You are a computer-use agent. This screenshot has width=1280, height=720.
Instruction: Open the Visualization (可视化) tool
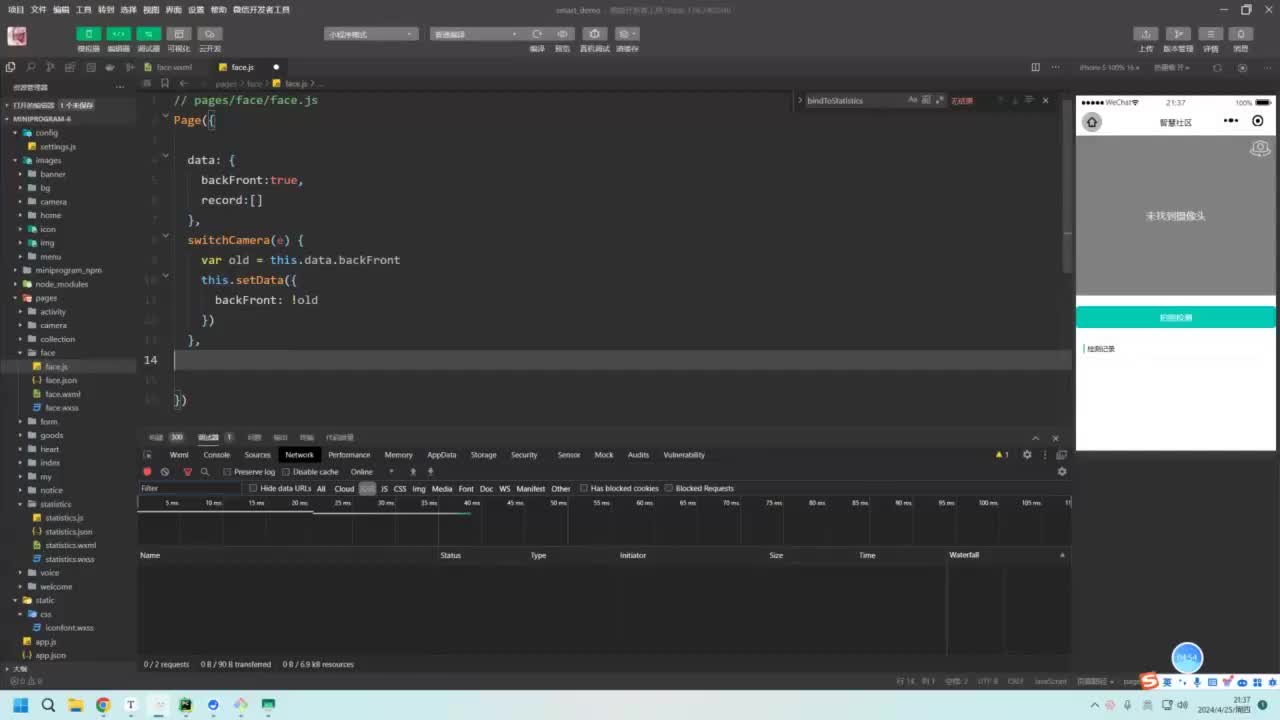(x=179, y=34)
